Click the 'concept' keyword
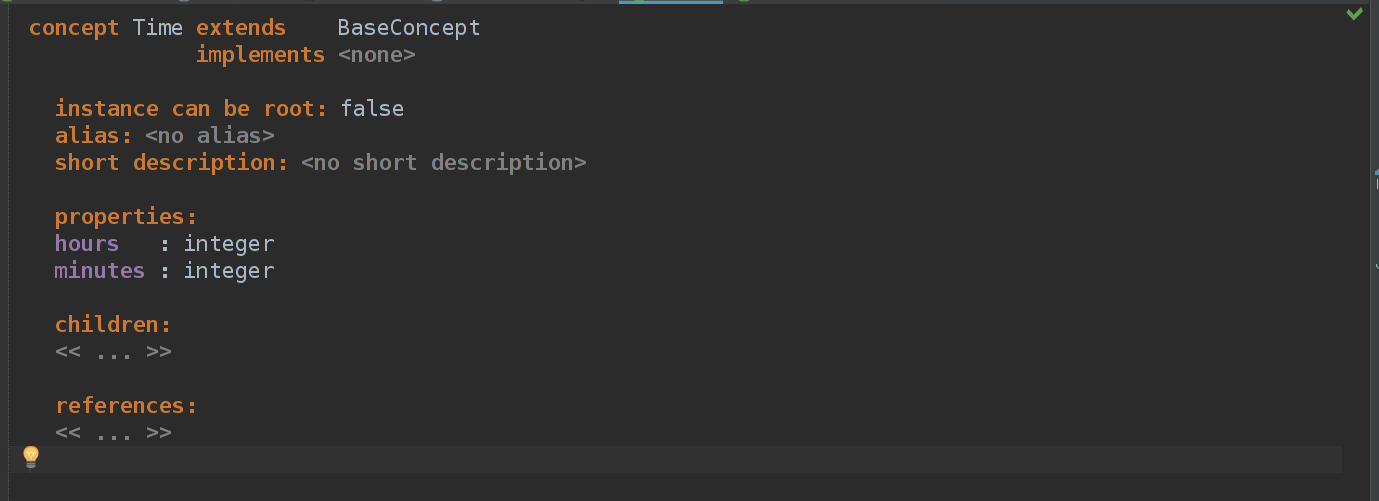 74,28
